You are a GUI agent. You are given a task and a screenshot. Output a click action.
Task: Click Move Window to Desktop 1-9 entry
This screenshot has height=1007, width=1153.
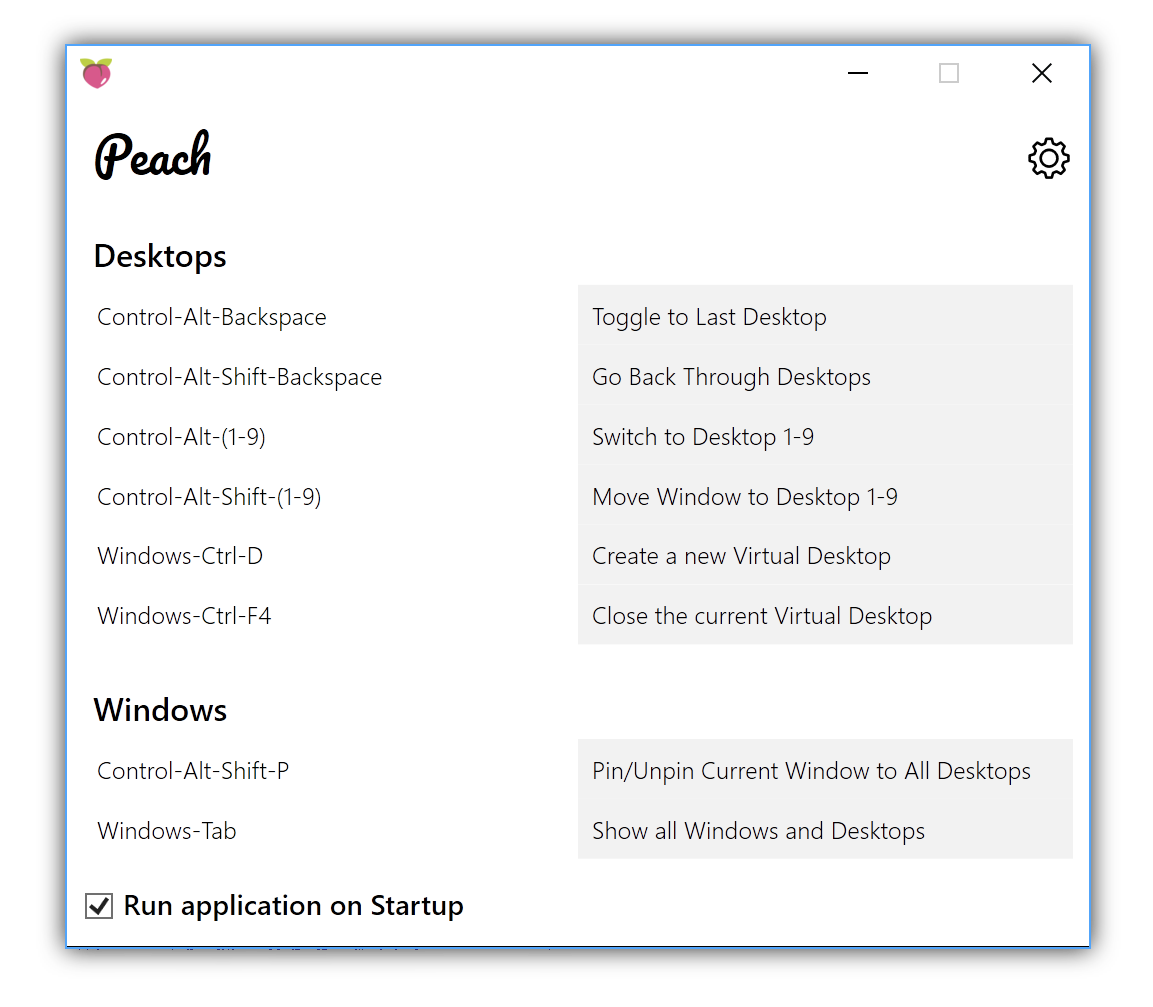click(x=825, y=497)
